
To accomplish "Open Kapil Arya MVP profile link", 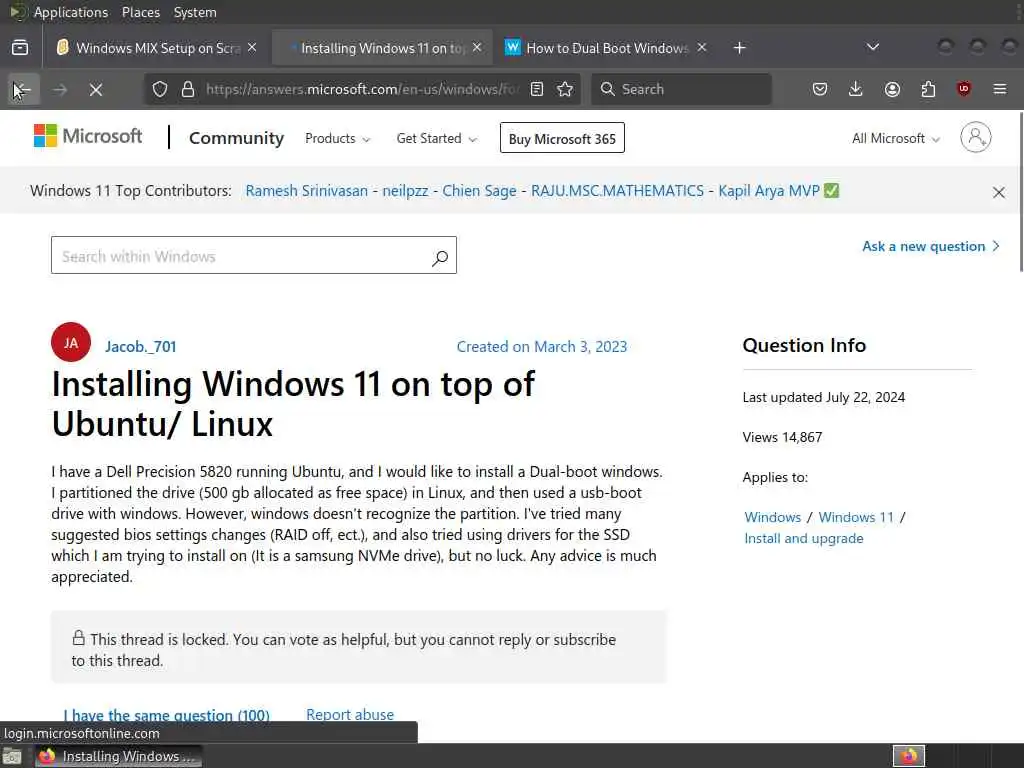I will (x=769, y=191).
